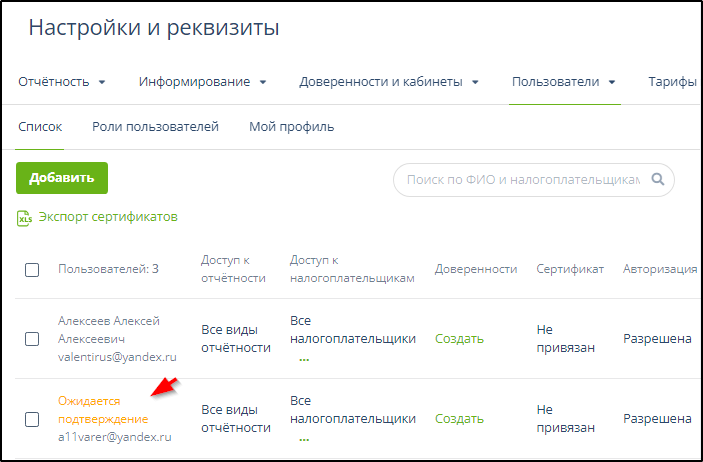
Task: Open the Мой профиль tab
Action: 291,127
